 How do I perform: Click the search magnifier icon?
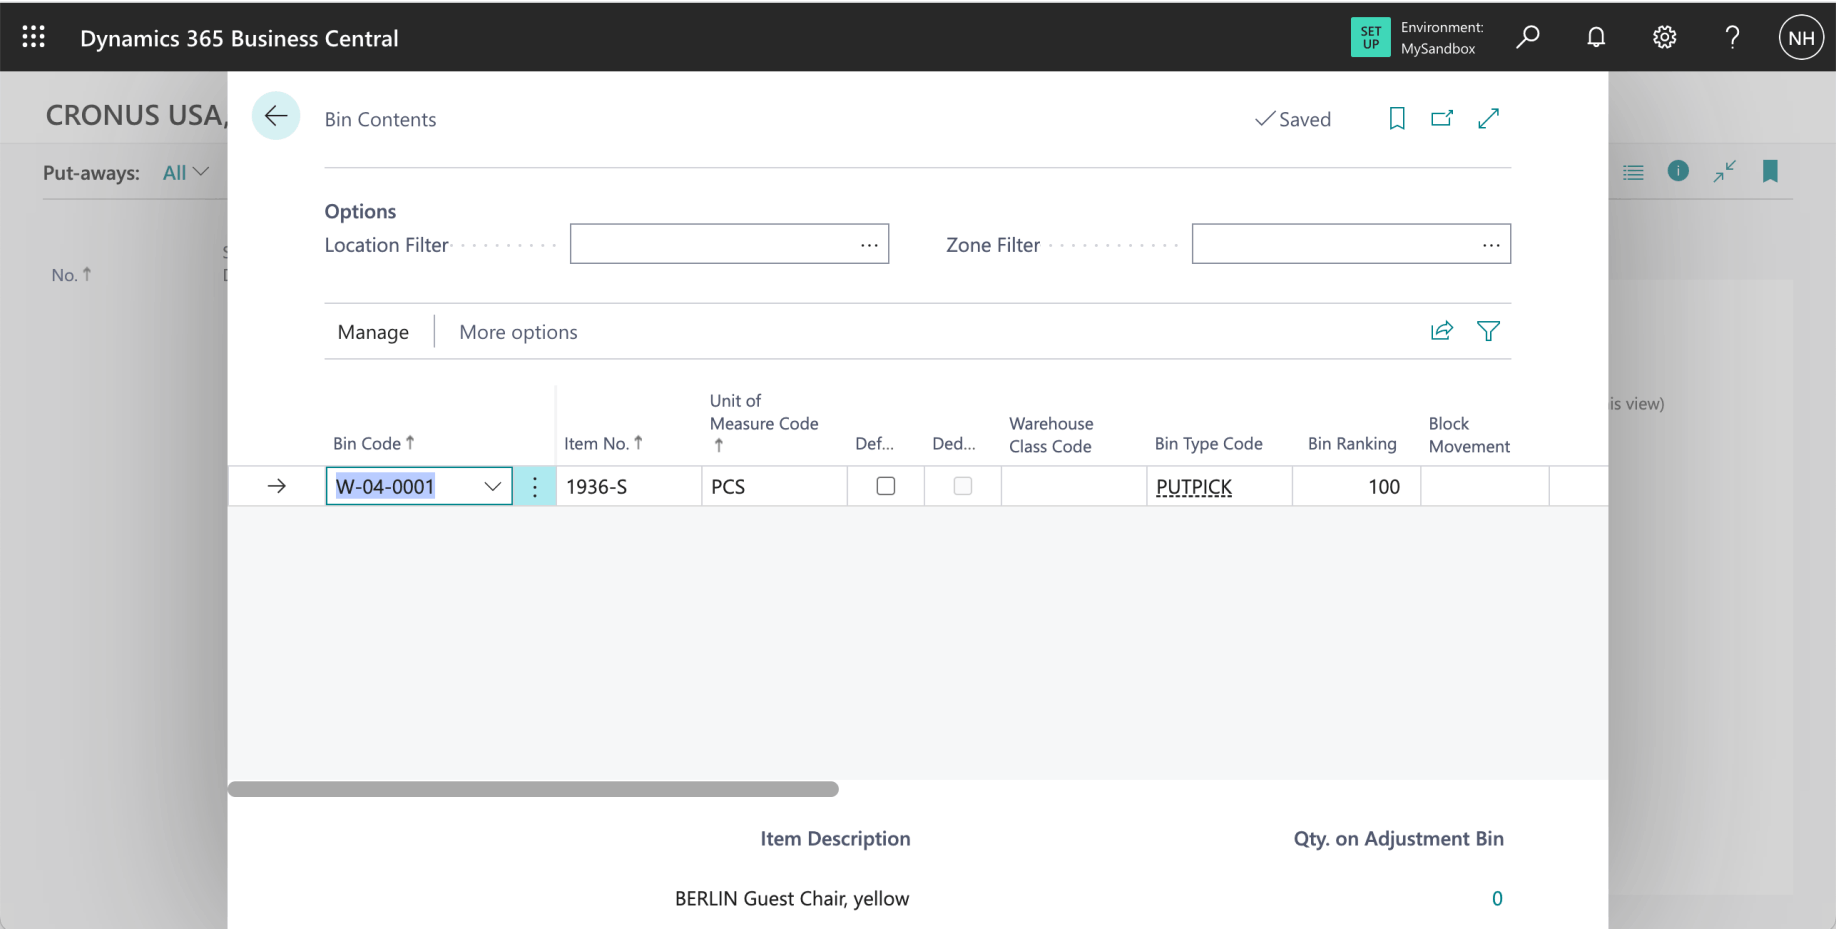pyautogui.click(x=1527, y=38)
